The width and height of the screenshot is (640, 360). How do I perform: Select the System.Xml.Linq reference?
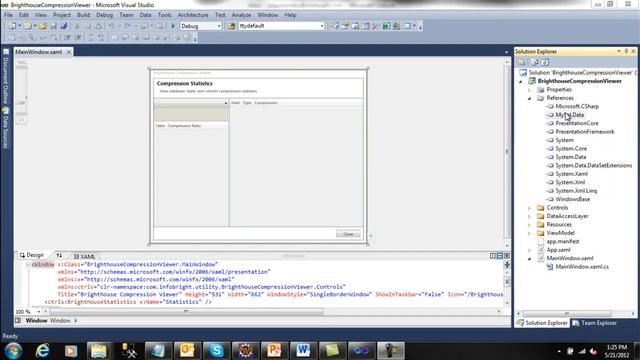[x=576, y=191]
